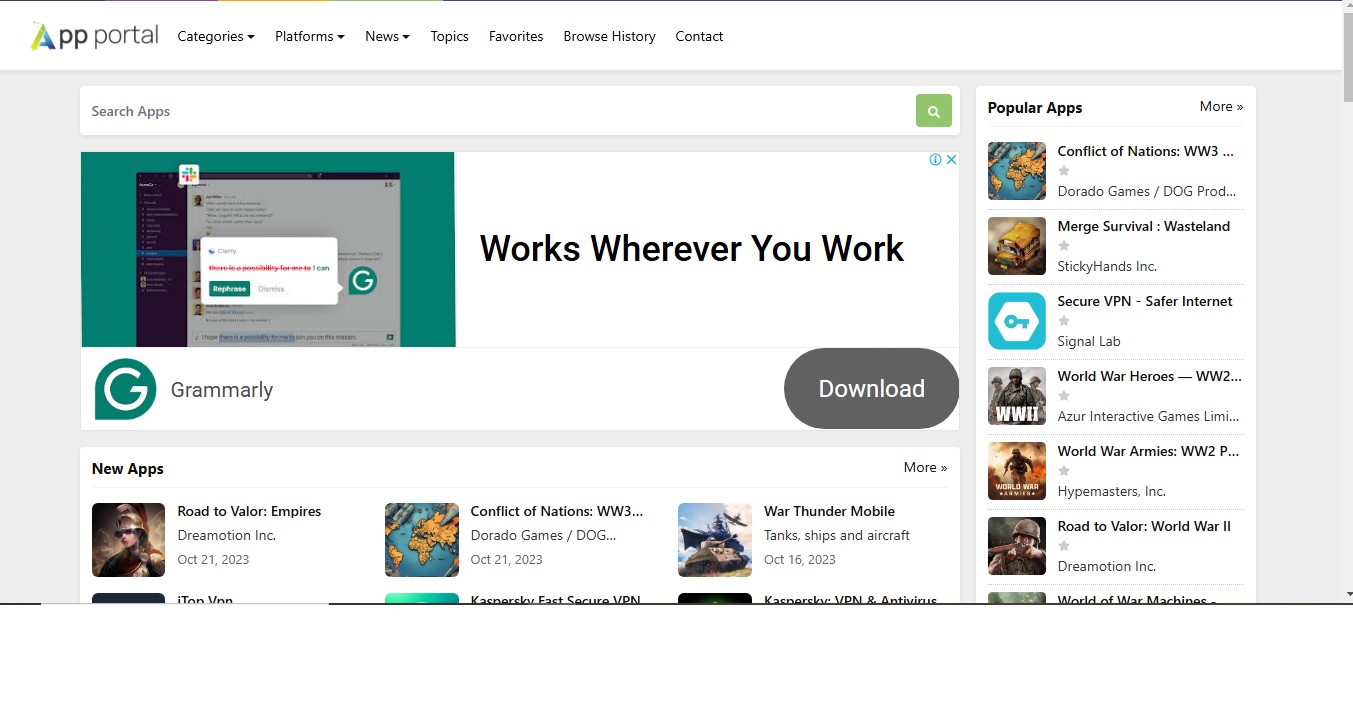Open Road to Valor: World War II link

(x=1144, y=526)
